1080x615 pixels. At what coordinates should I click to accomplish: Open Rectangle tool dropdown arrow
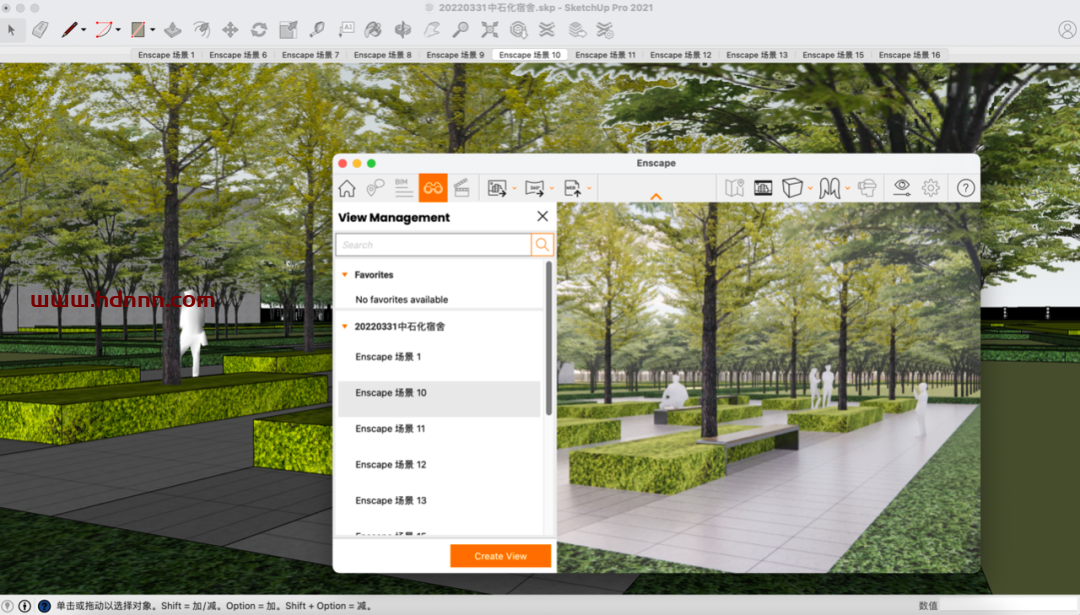point(152,30)
